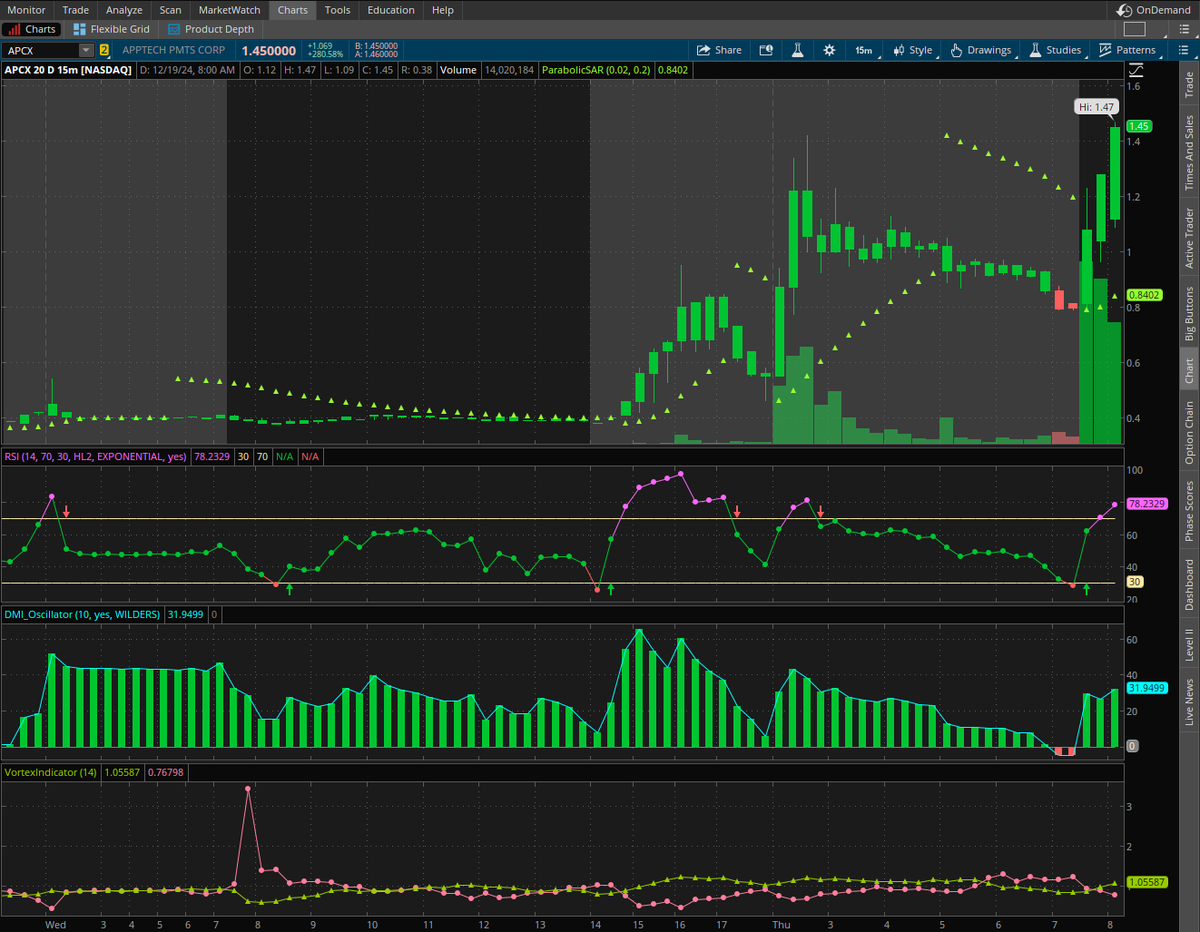Click the APCX 20 D 15m chart title
The height and width of the screenshot is (932, 1200).
(68, 70)
